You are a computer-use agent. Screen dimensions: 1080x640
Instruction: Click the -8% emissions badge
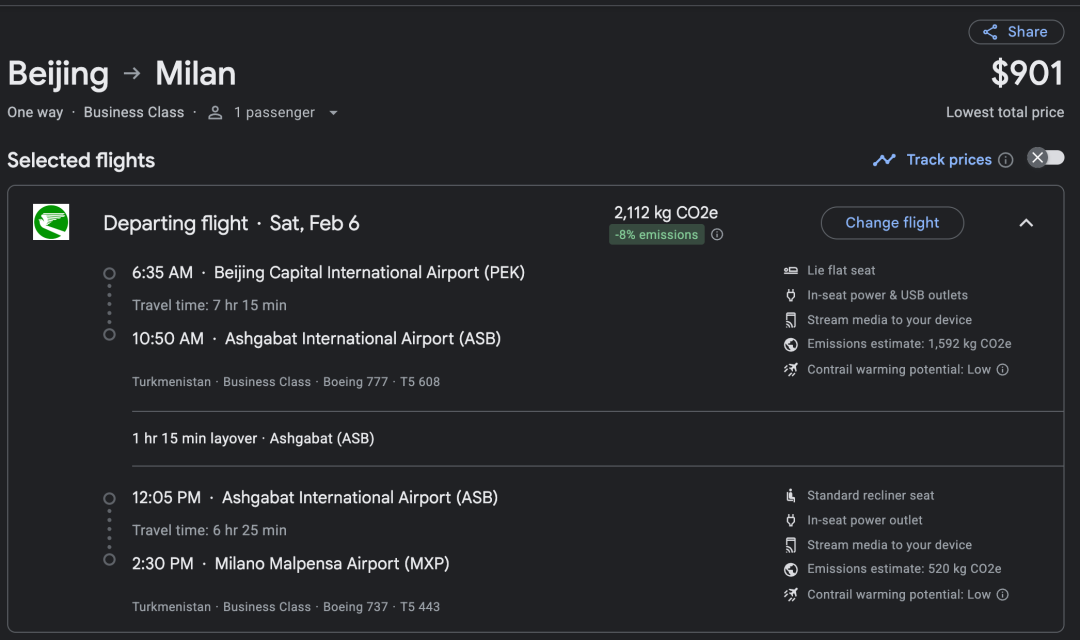tap(656, 235)
